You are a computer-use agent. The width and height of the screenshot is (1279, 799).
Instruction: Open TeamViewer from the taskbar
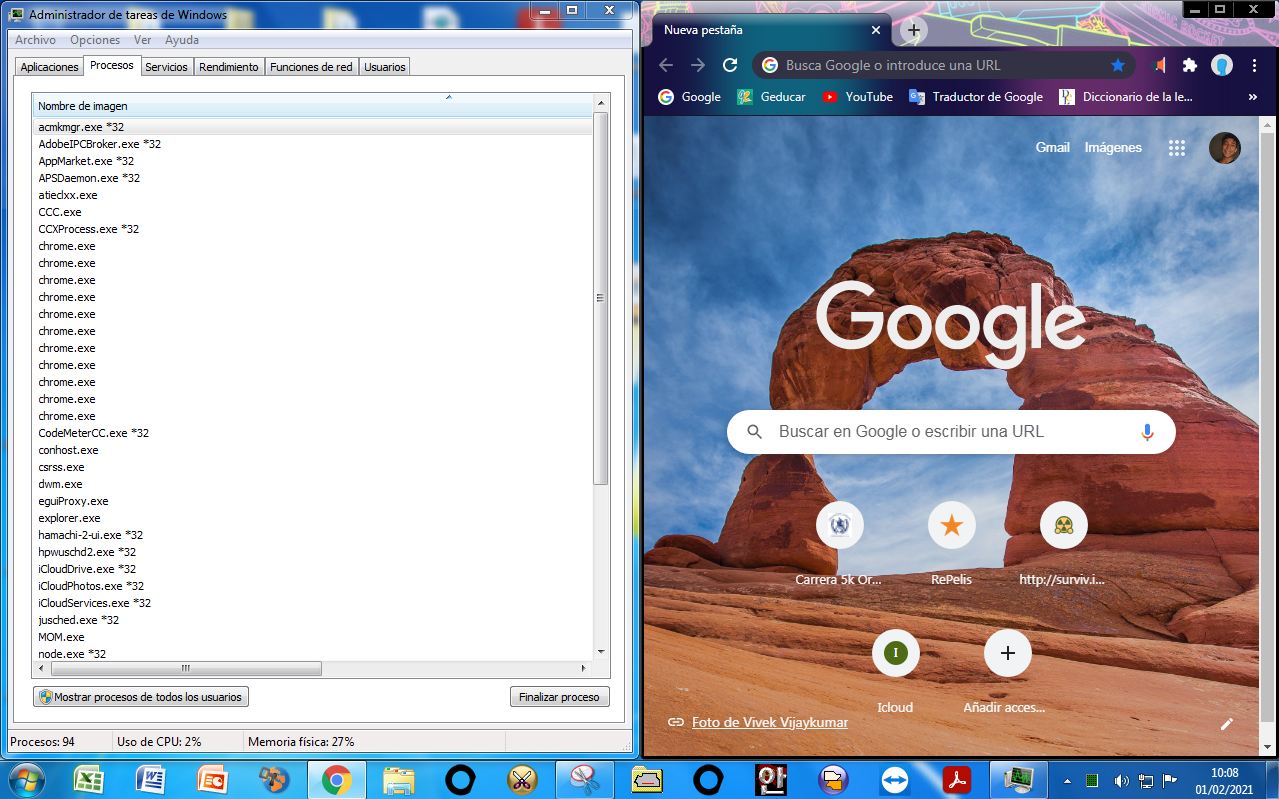[895, 779]
